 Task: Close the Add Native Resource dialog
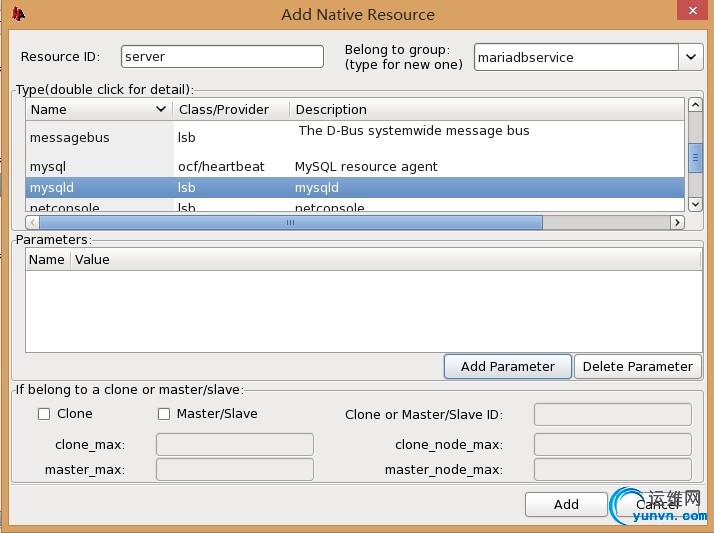689,11
